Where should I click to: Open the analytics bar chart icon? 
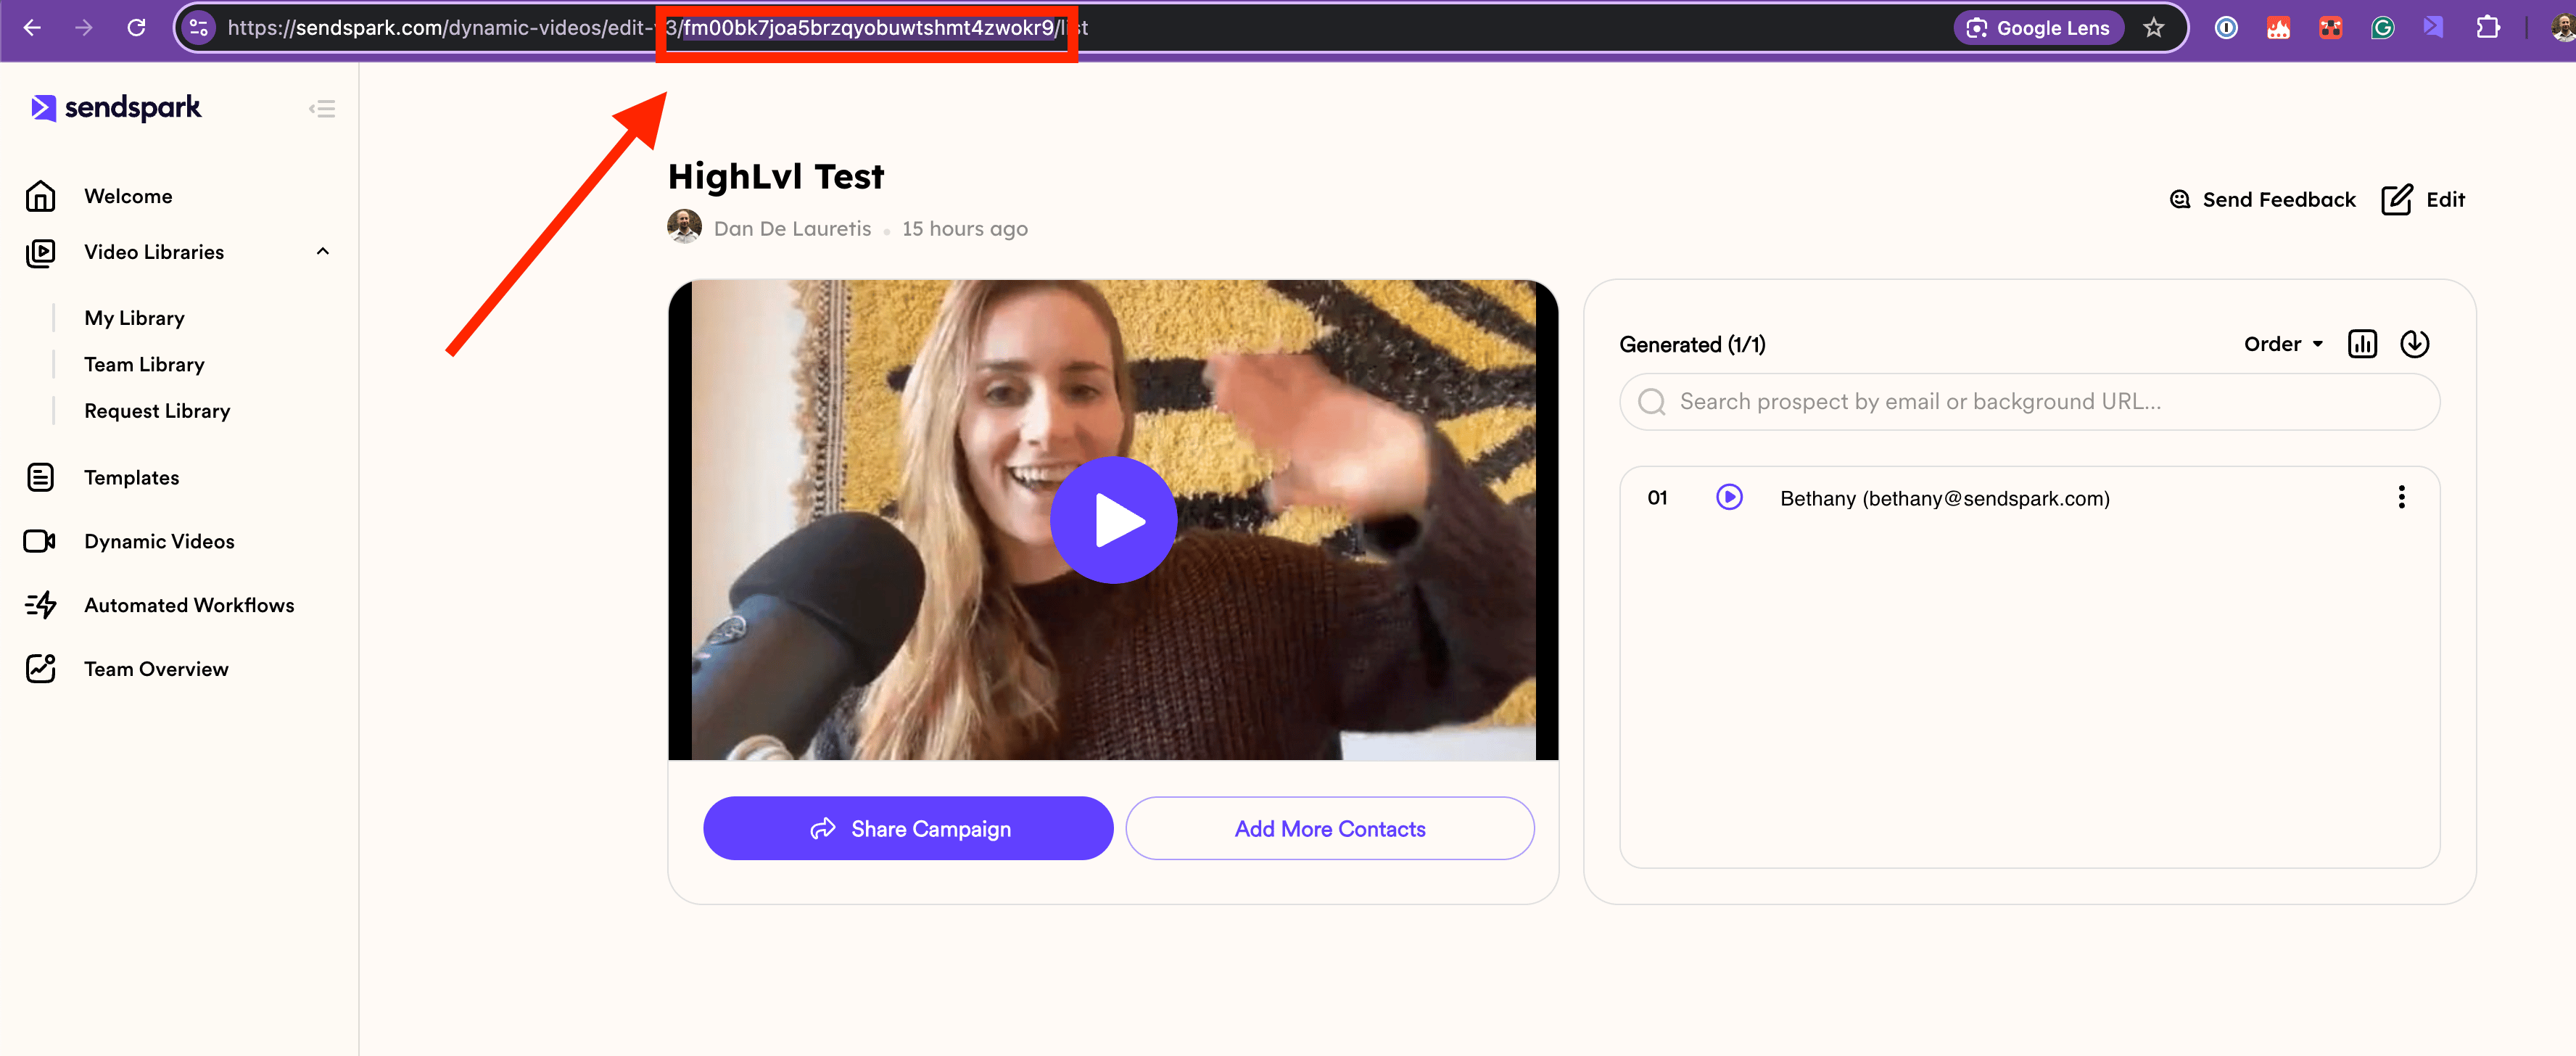coord(2362,344)
